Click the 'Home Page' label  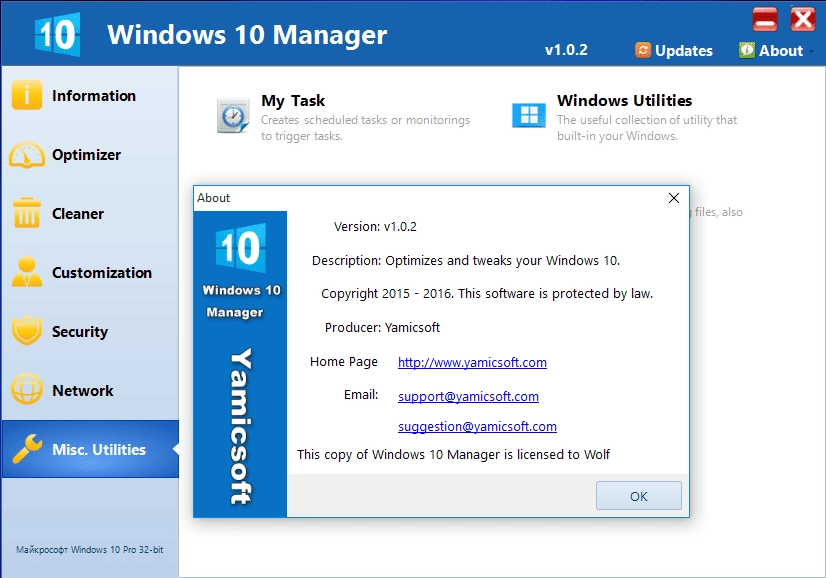(343, 361)
